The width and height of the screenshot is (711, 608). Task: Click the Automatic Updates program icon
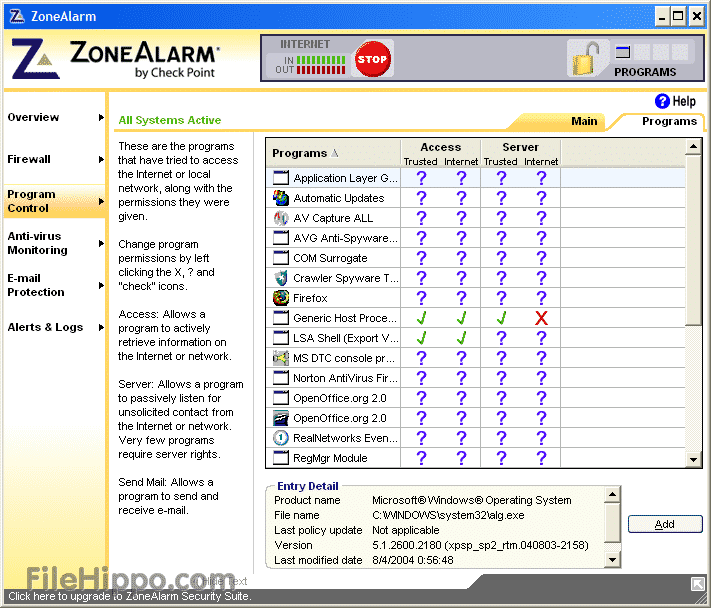click(x=281, y=198)
